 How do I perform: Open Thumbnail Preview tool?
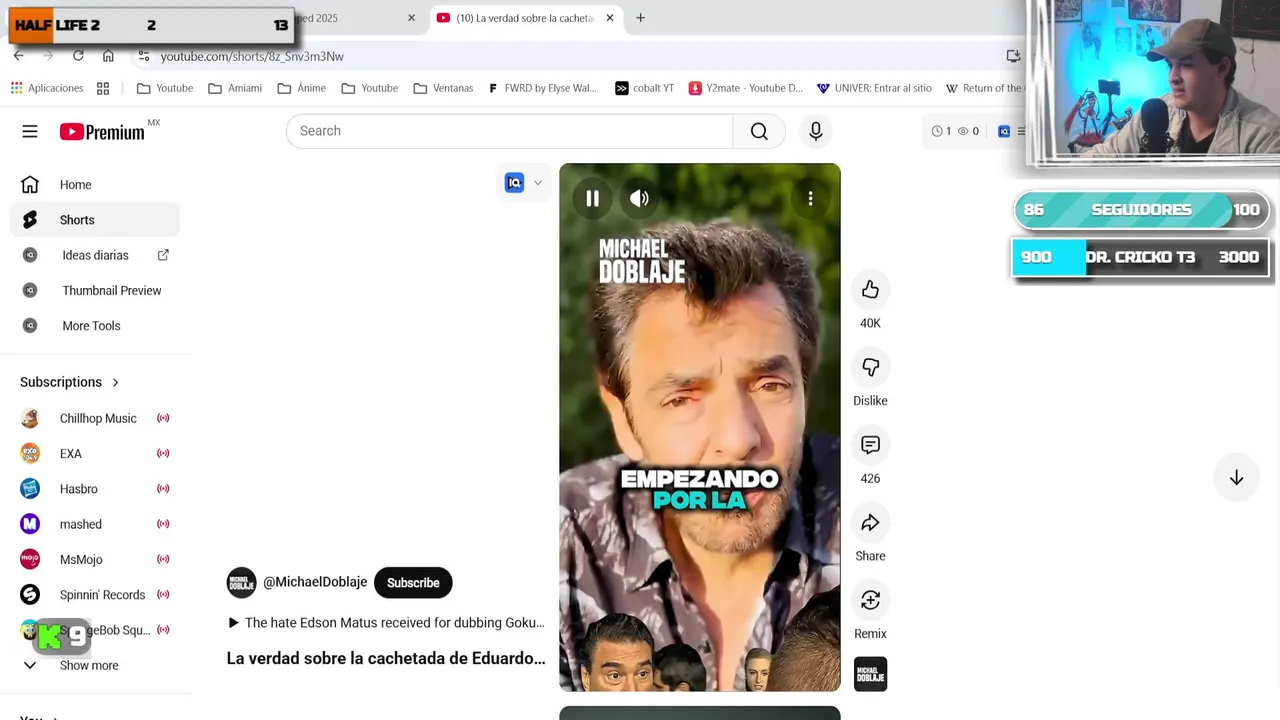tap(95, 291)
